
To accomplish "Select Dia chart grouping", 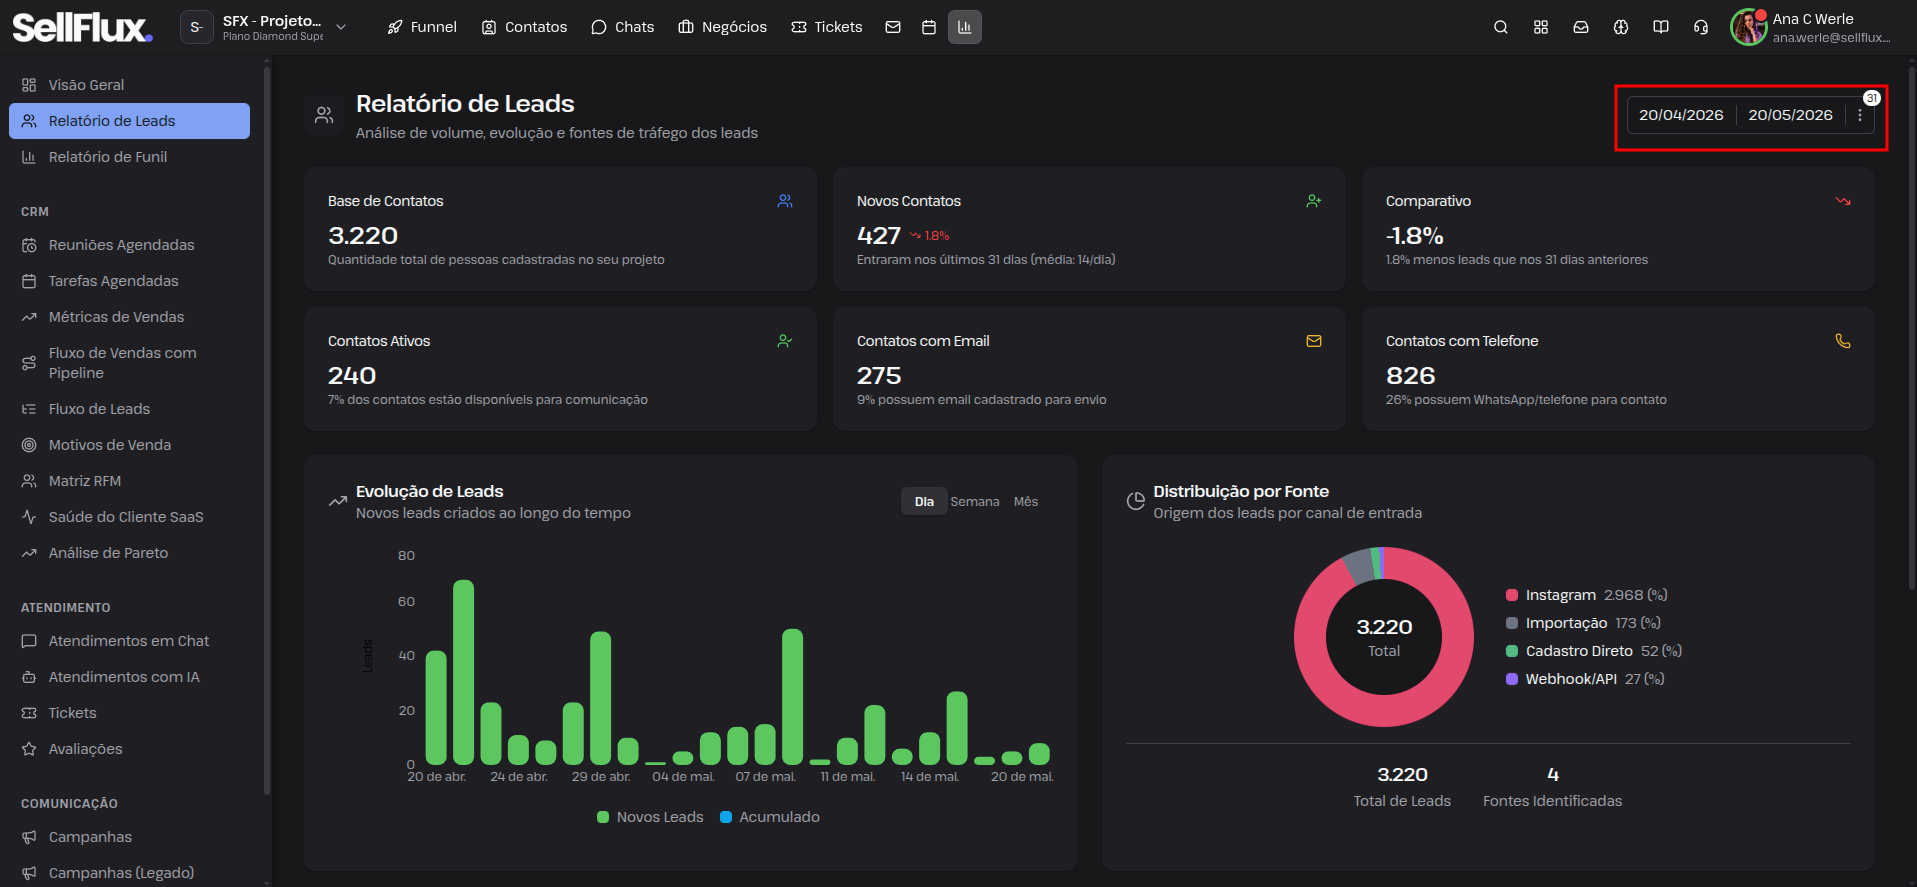I will tap(924, 501).
